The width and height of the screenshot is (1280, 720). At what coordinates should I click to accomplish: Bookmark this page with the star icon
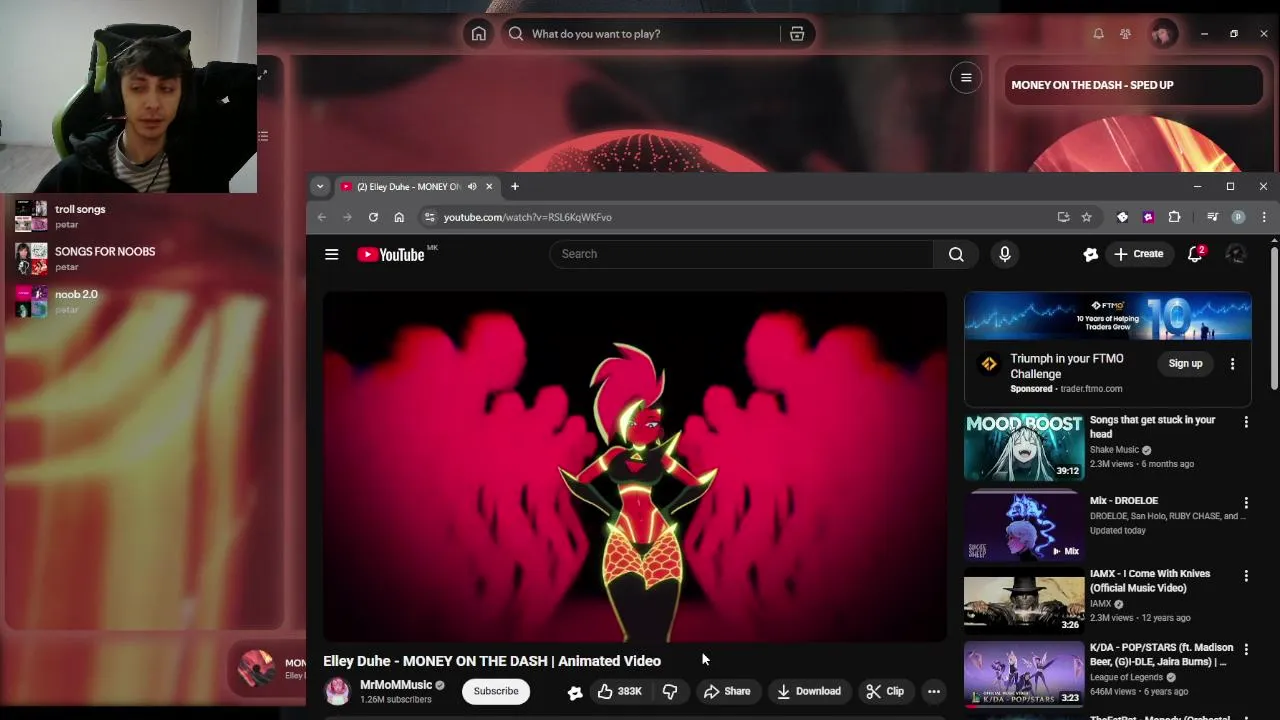click(x=1086, y=217)
